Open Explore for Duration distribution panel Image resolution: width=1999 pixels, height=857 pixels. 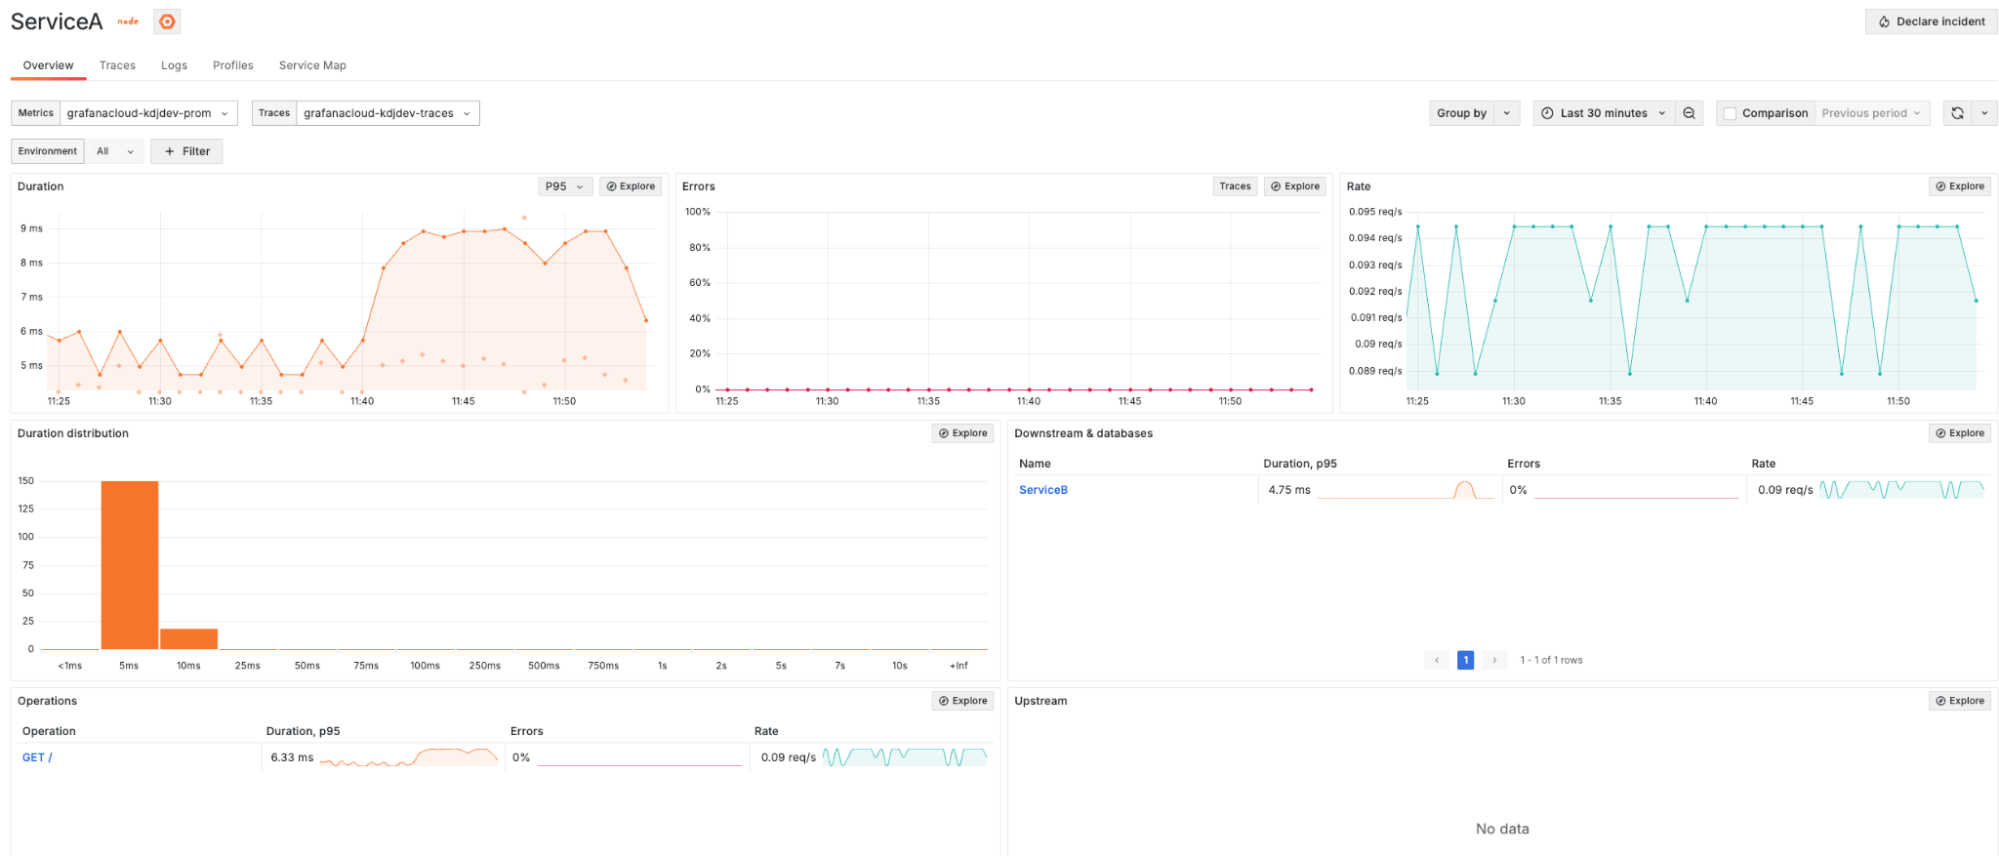[x=963, y=433]
